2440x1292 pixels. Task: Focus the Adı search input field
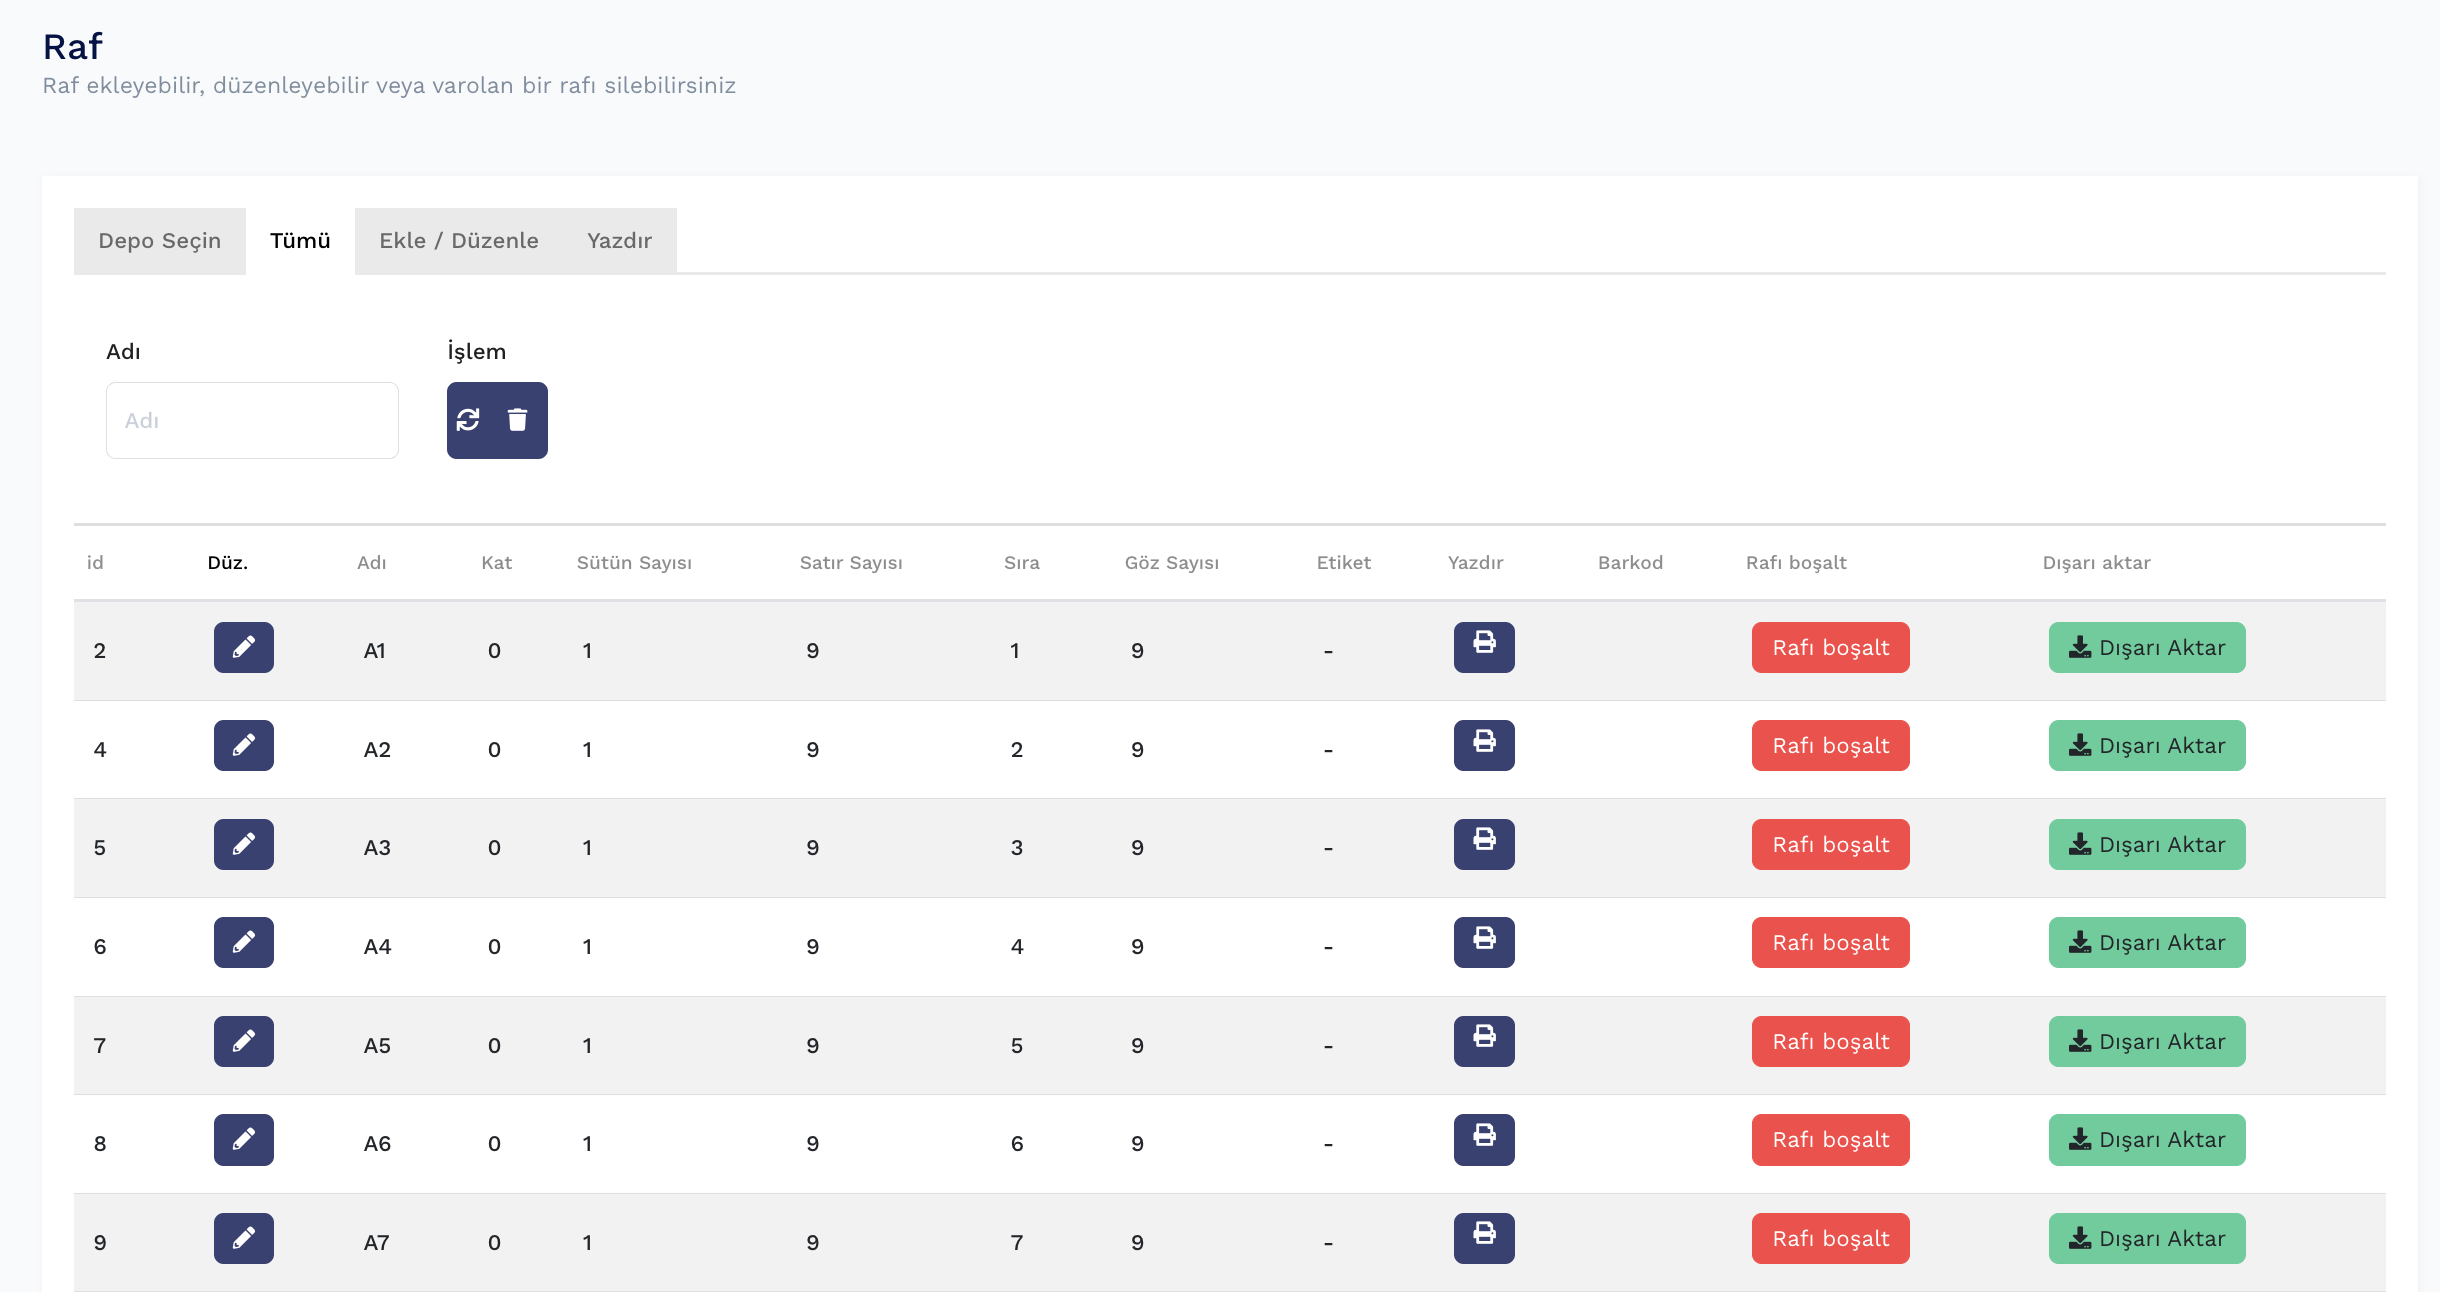[252, 421]
